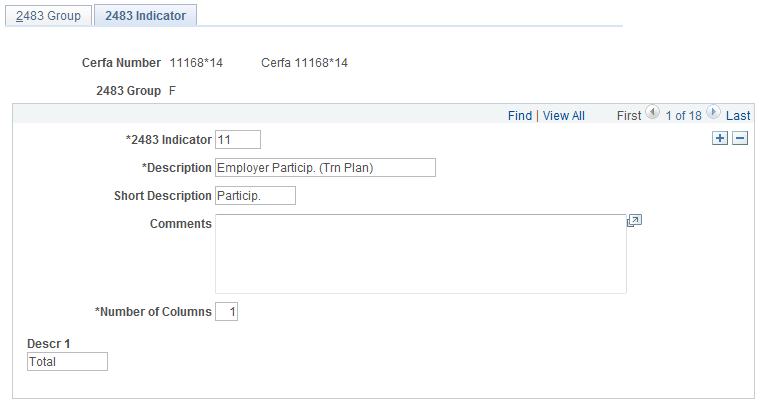
Task: Click the 1 of 18 row counter
Action: pyautogui.click(x=683, y=116)
